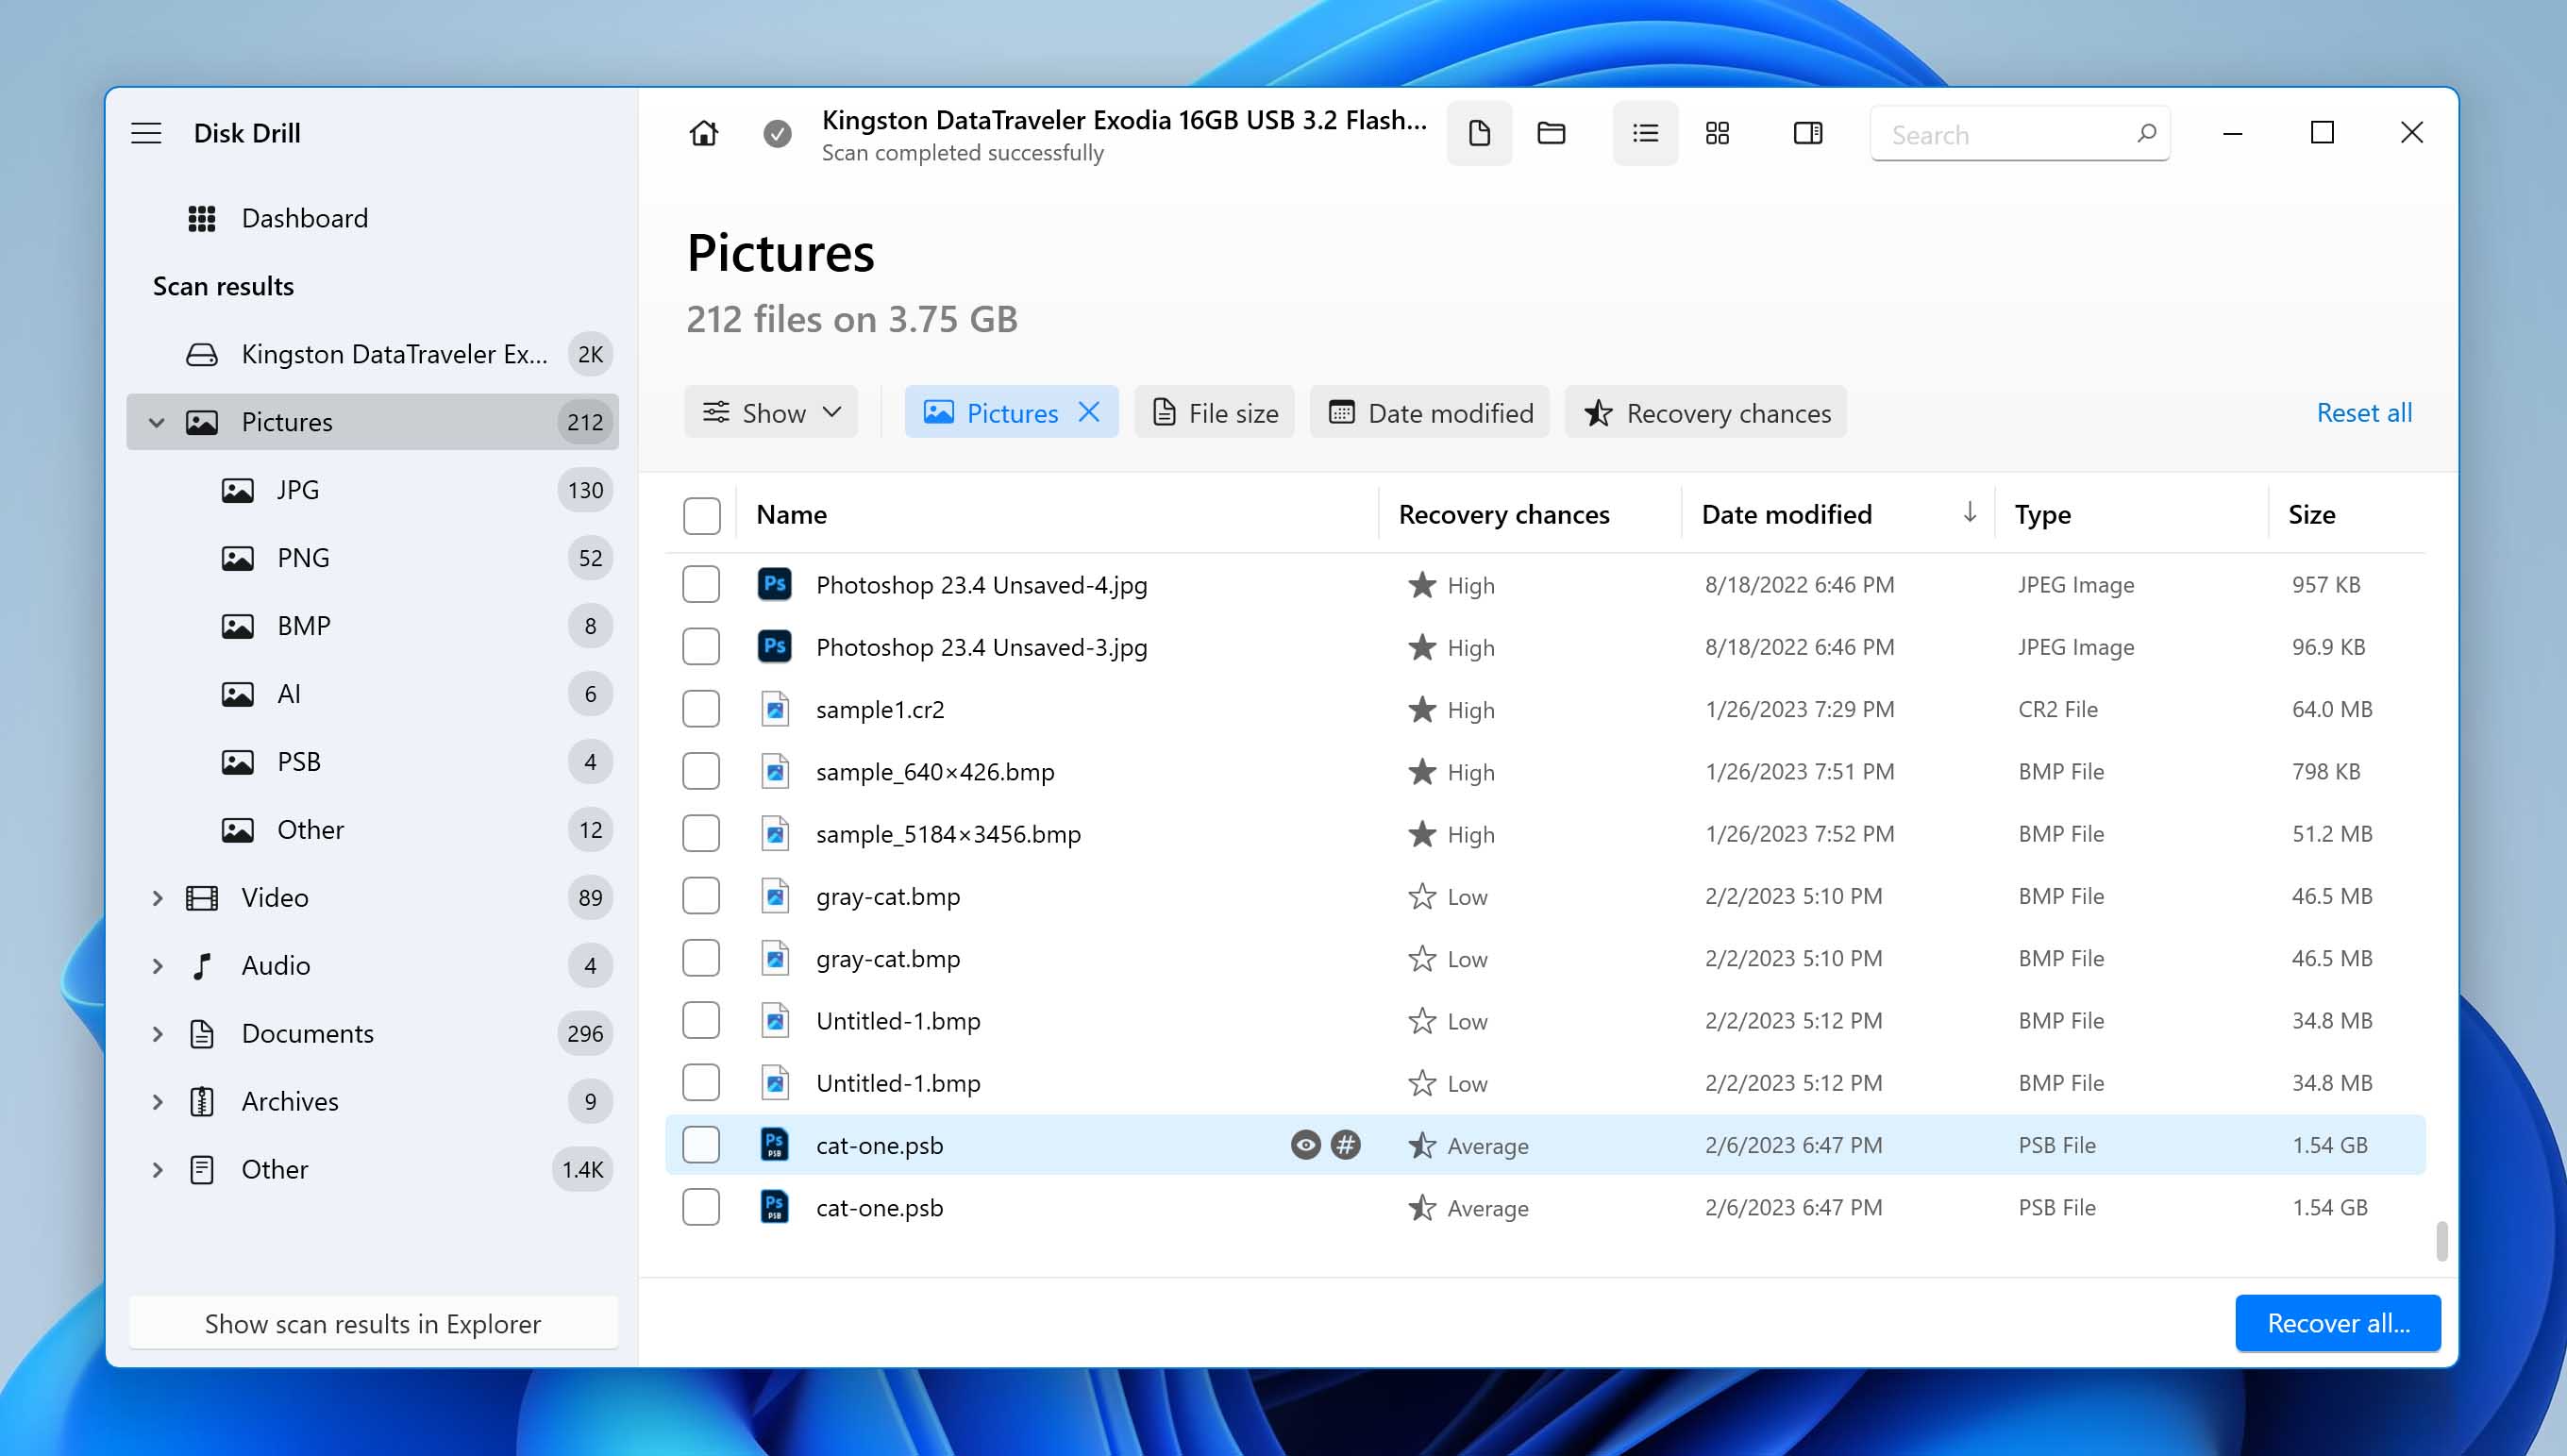
Task: Open the File size filter
Action: coord(1214,412)
